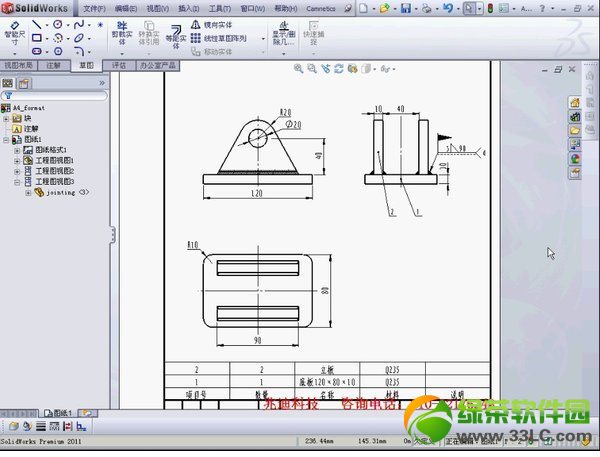This screenshot has height=457, width=600.
Task: Expand the 工程图视图1 tree node
Action: coord(17,160)
